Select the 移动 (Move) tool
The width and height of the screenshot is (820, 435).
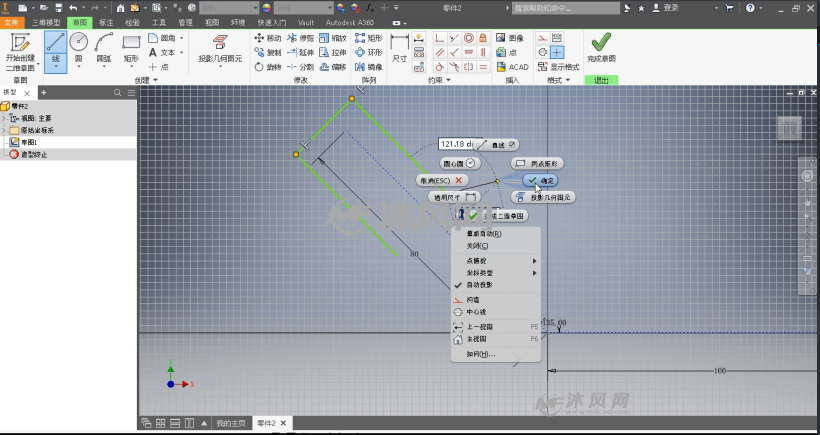click(x=268, y=38)
